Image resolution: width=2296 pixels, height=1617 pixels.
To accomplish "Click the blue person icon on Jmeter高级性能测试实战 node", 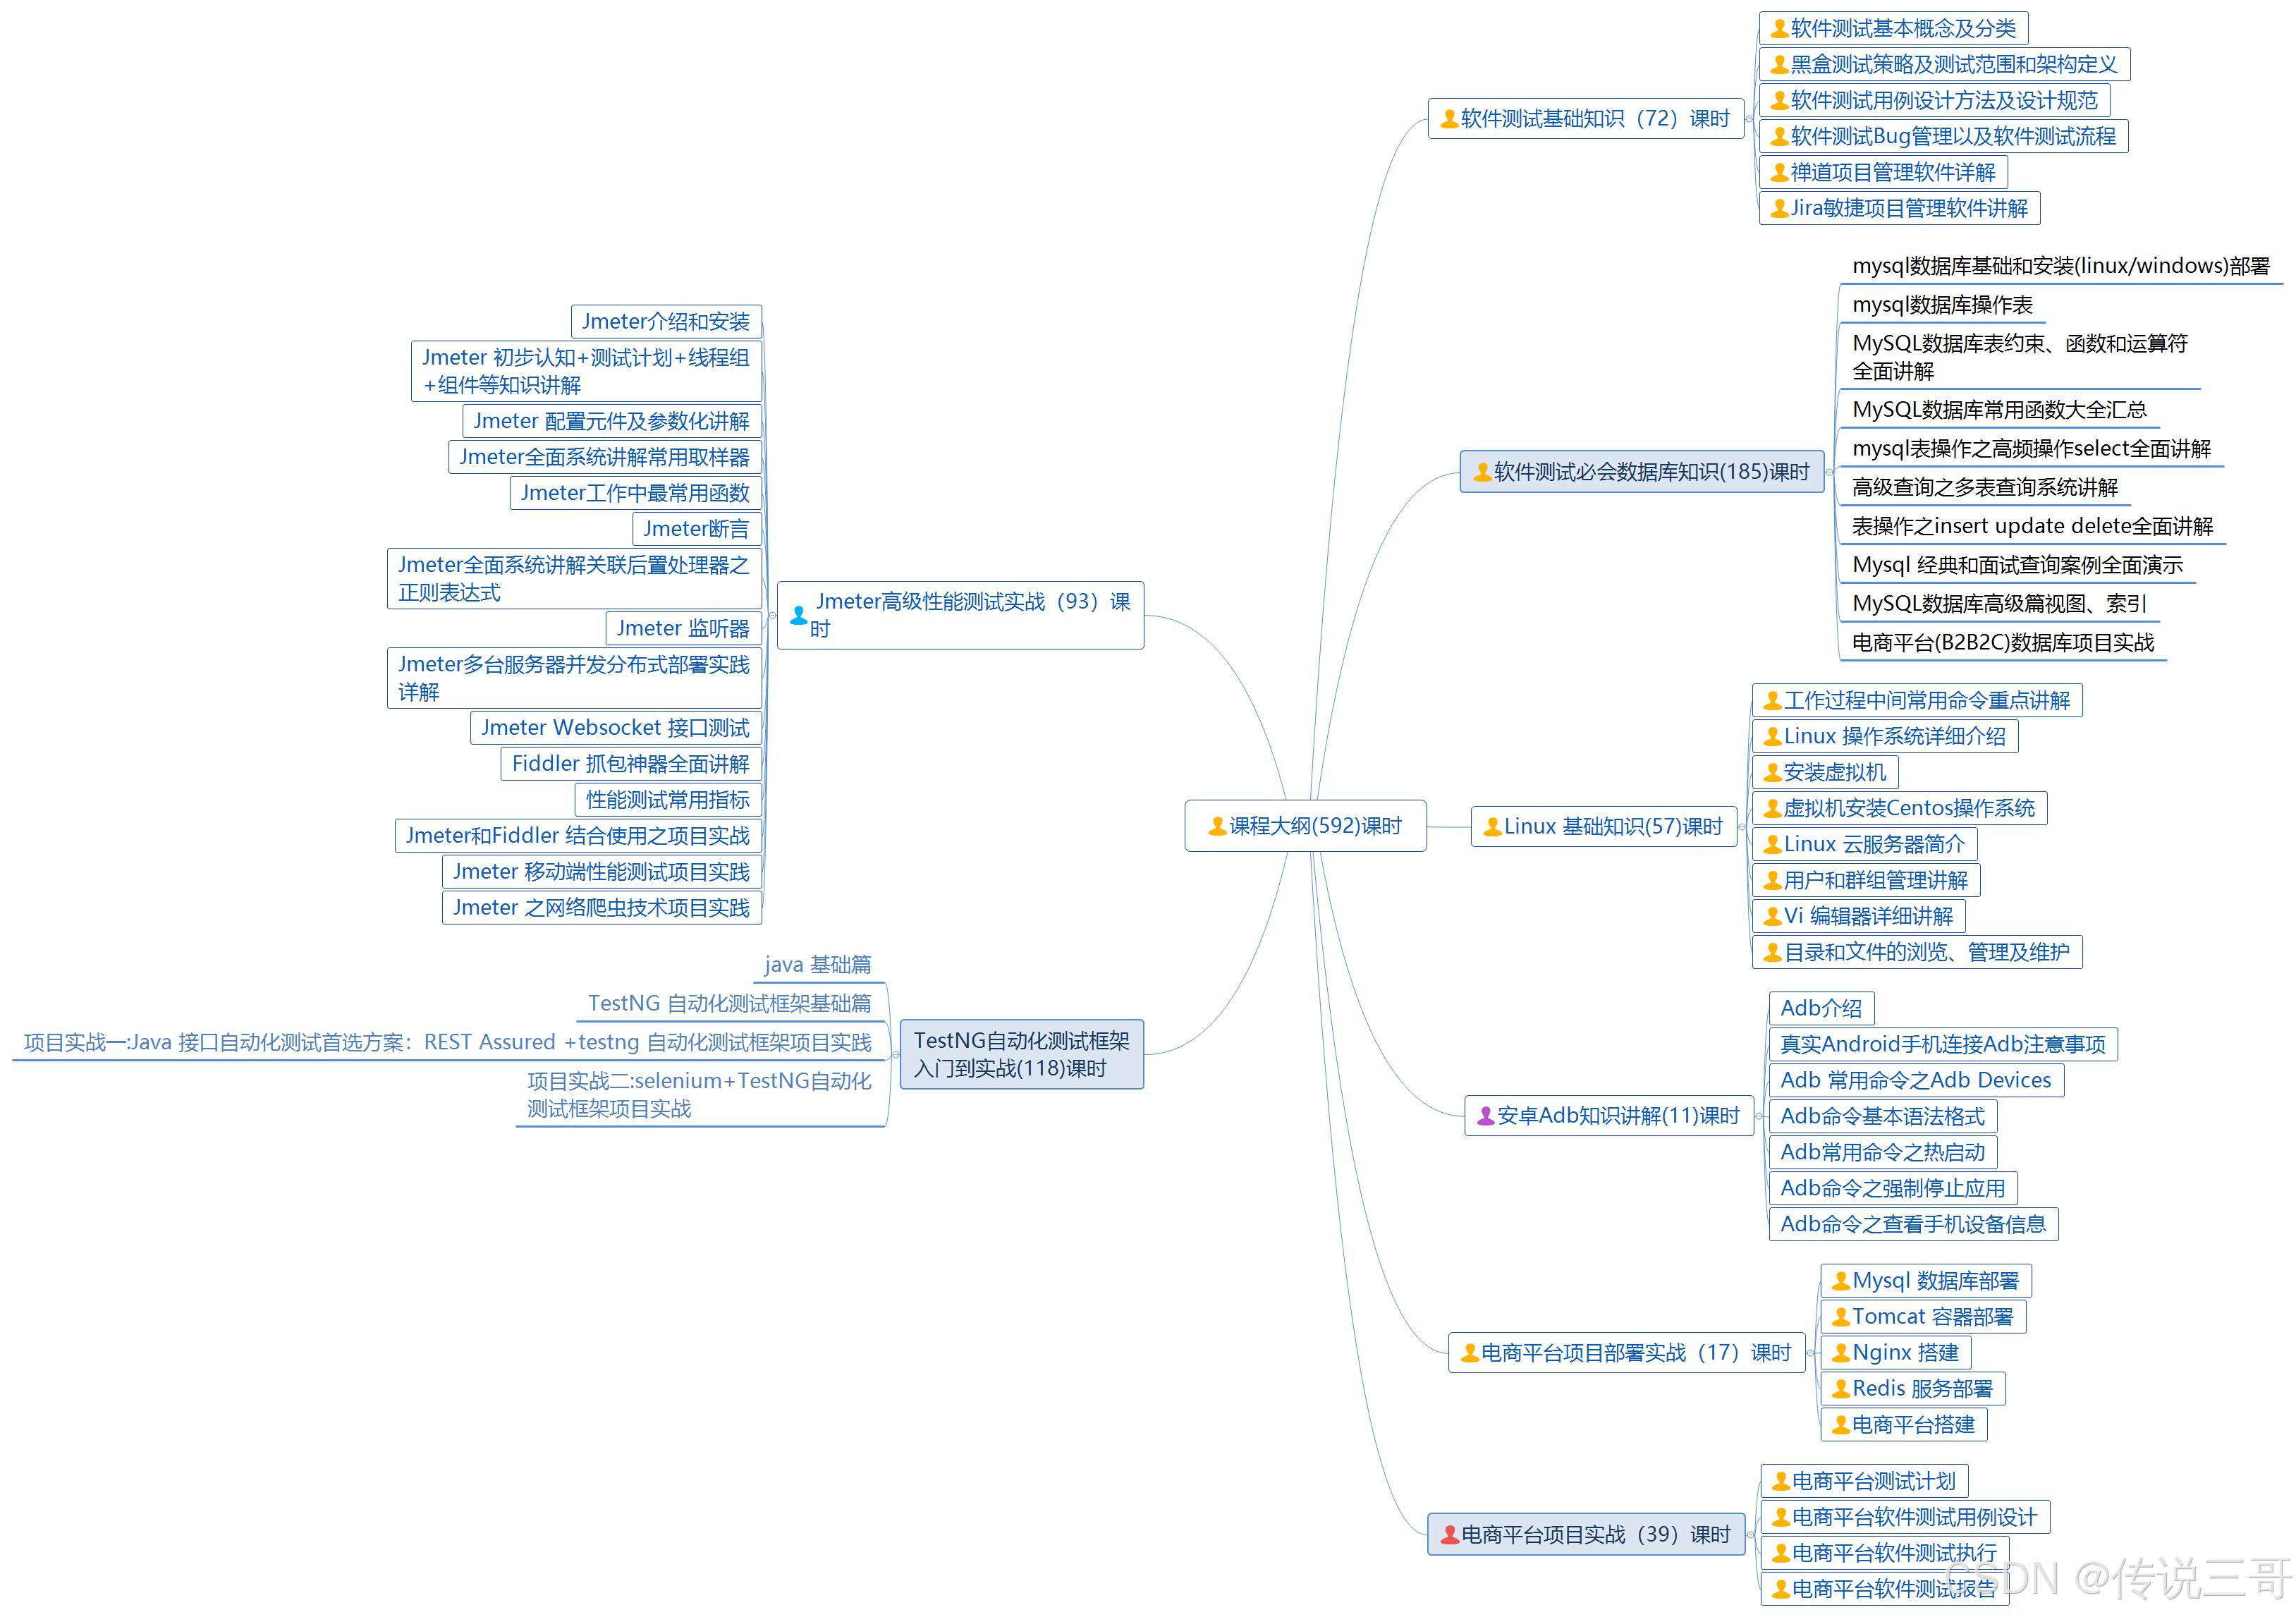I will (798, 615).
